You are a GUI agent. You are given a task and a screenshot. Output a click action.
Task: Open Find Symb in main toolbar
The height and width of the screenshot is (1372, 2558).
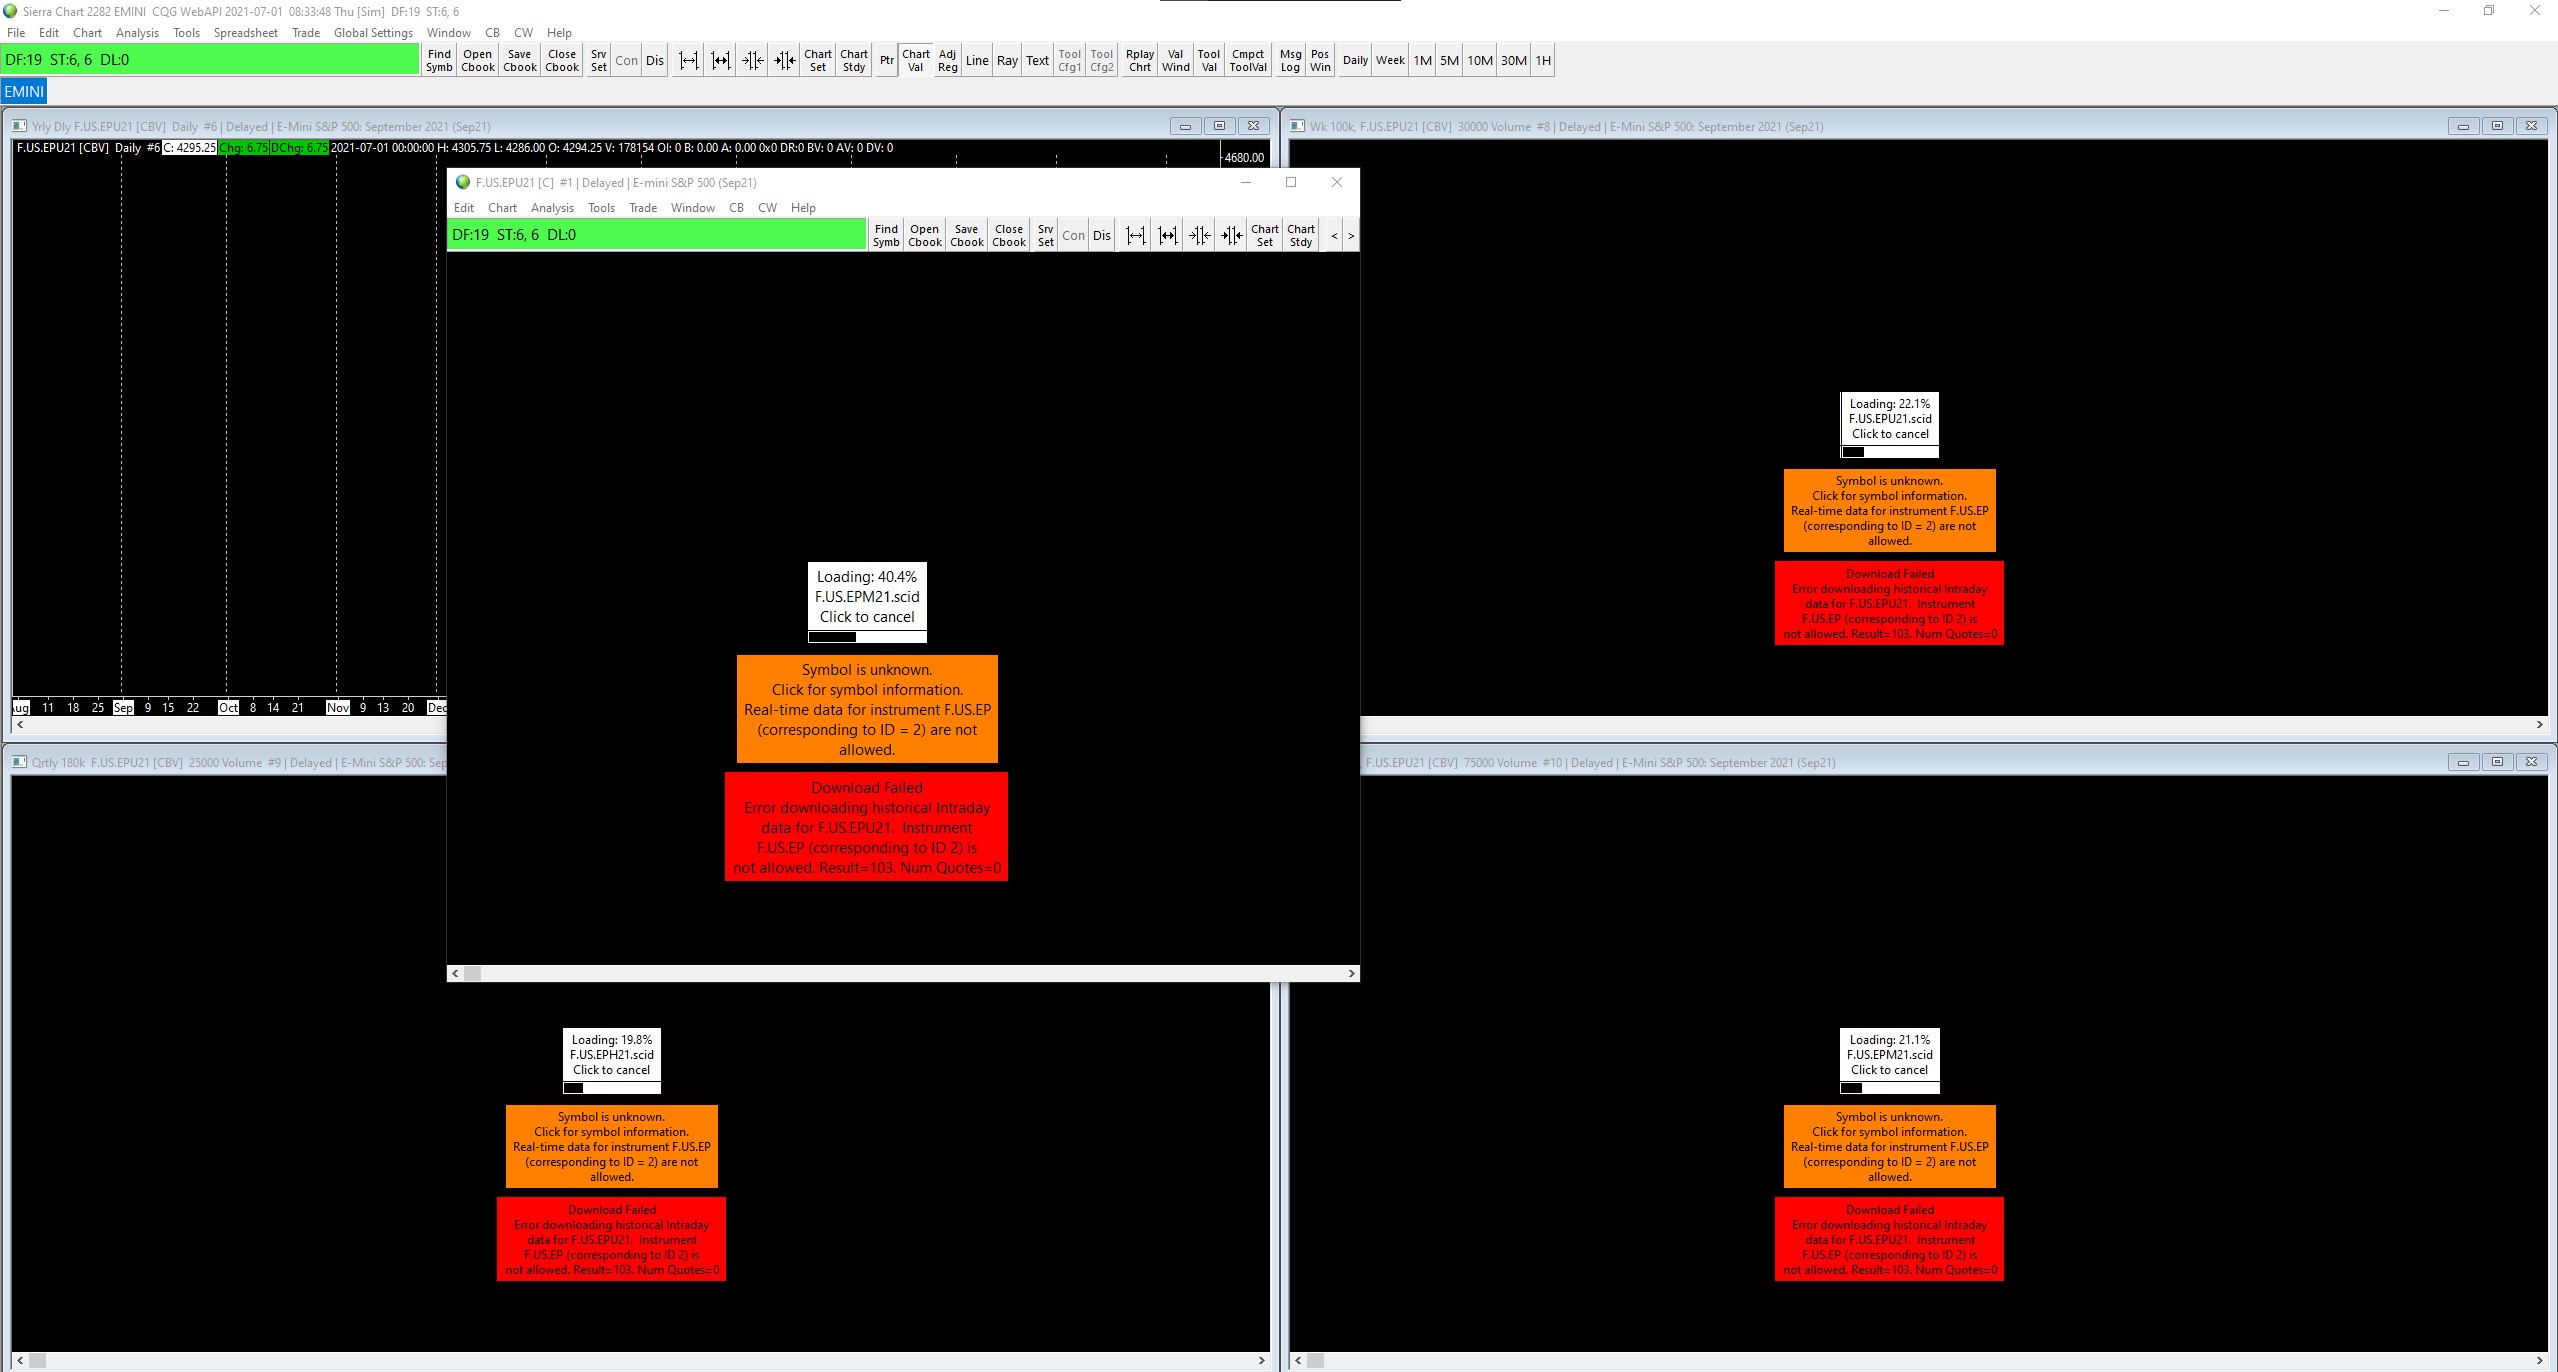[439, 61]
